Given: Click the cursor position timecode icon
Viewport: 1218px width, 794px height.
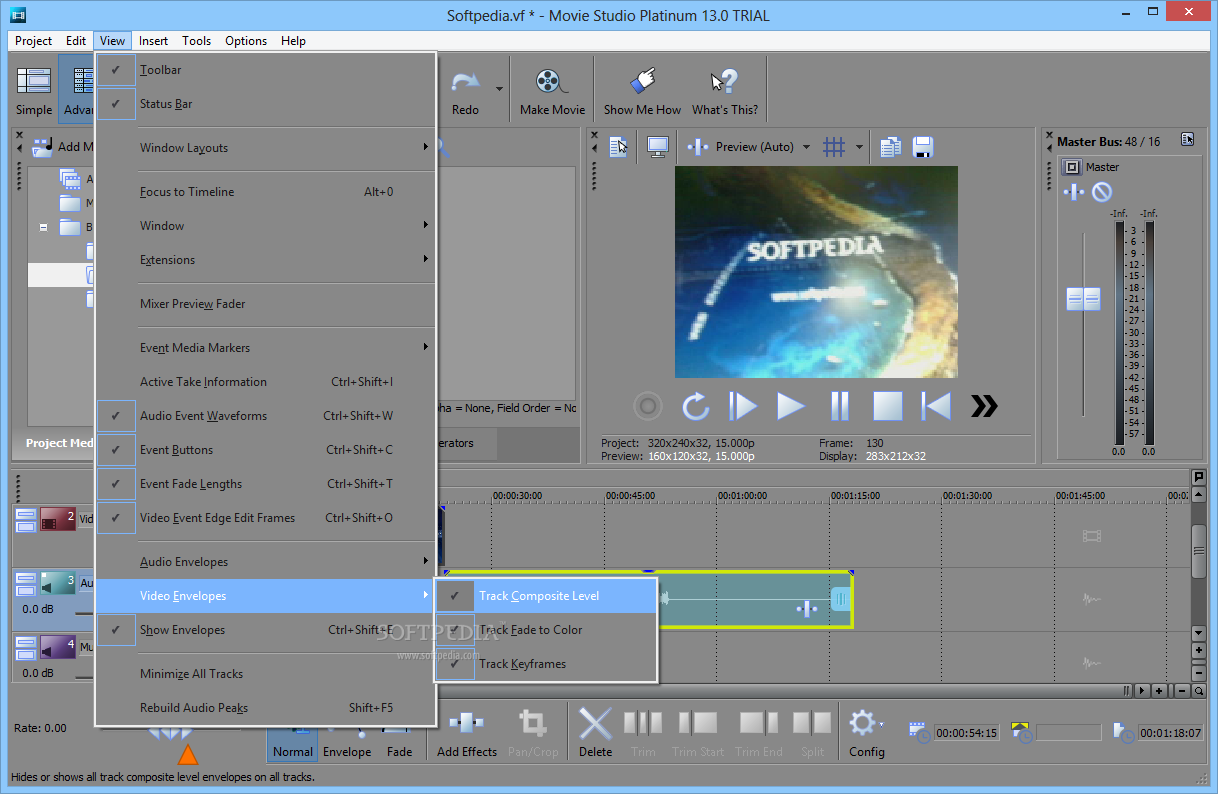Looking at the screenshot, I should coord(920,732).
